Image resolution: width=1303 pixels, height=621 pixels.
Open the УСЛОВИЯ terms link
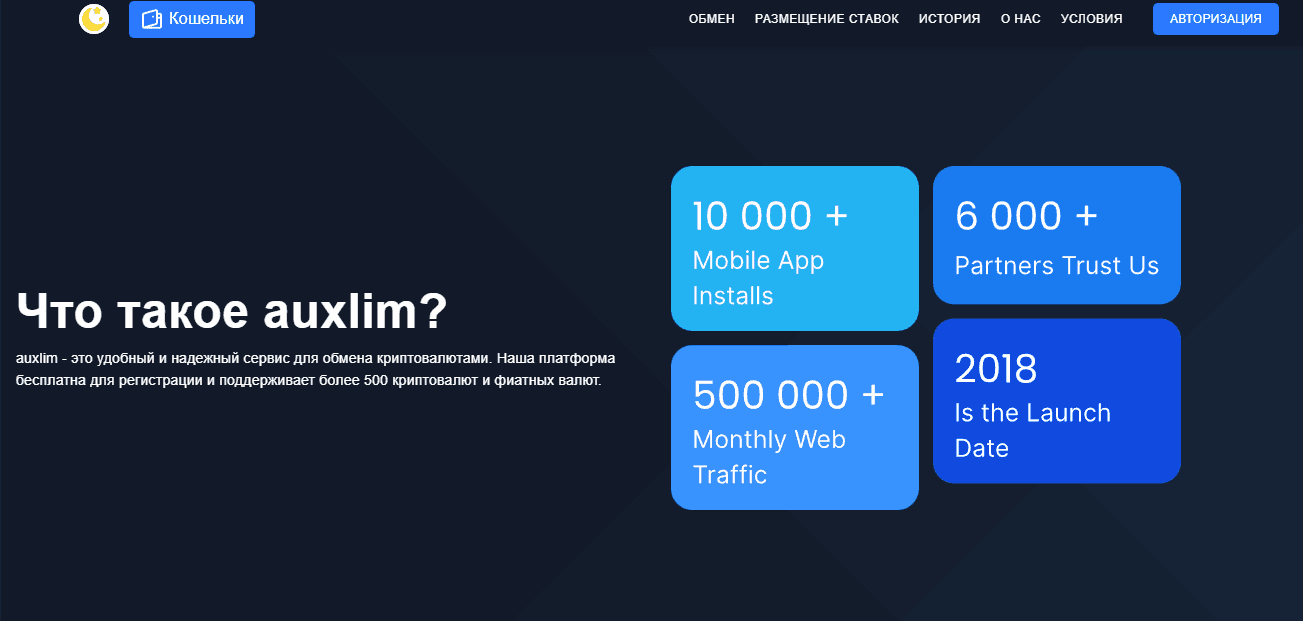click(1091, 19)
